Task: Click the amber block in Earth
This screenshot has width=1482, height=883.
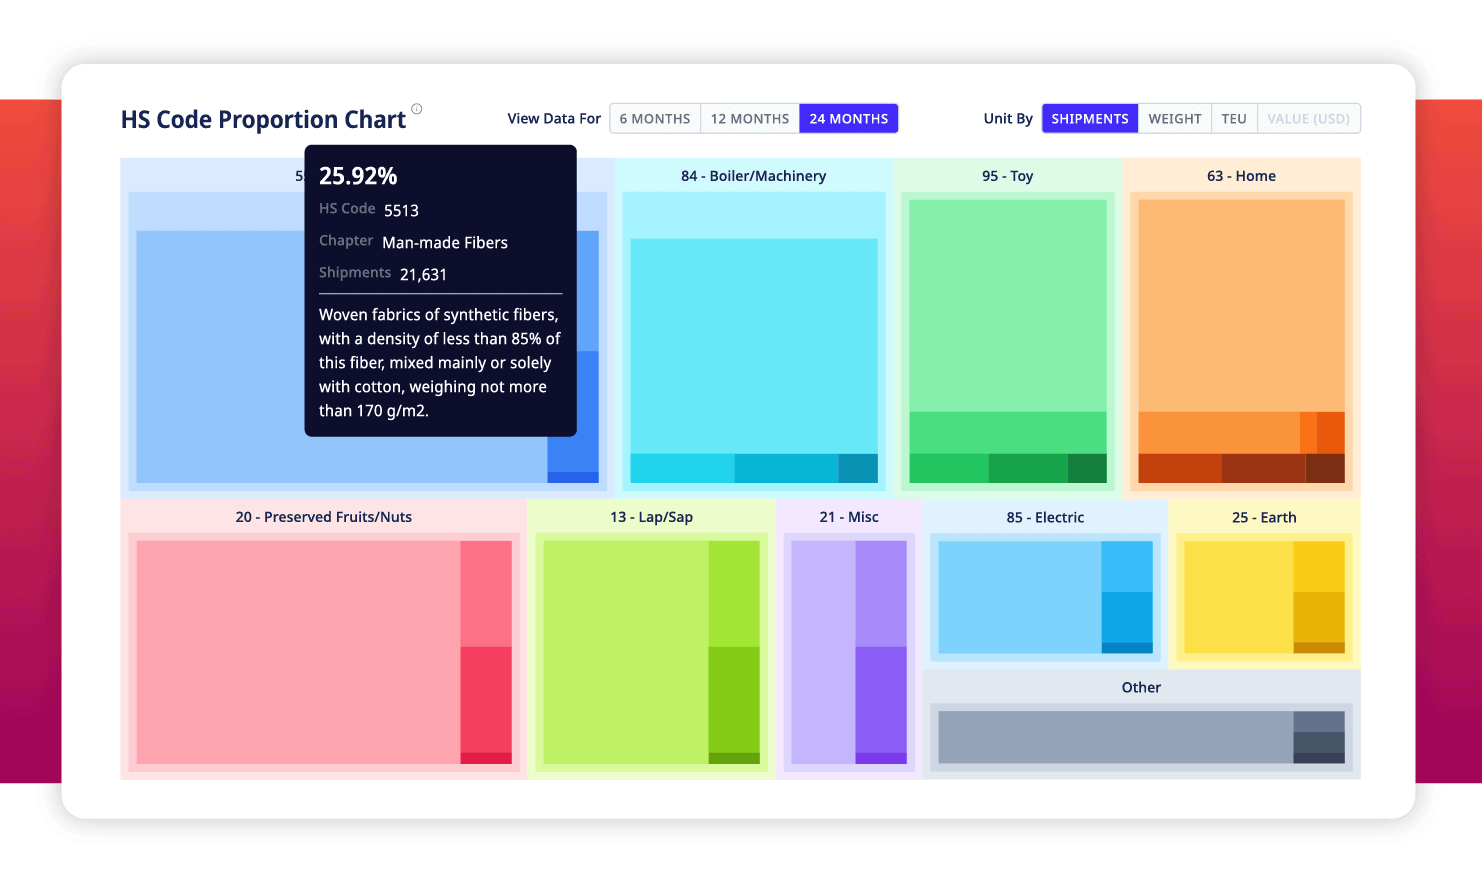Action: [1319, 617]
